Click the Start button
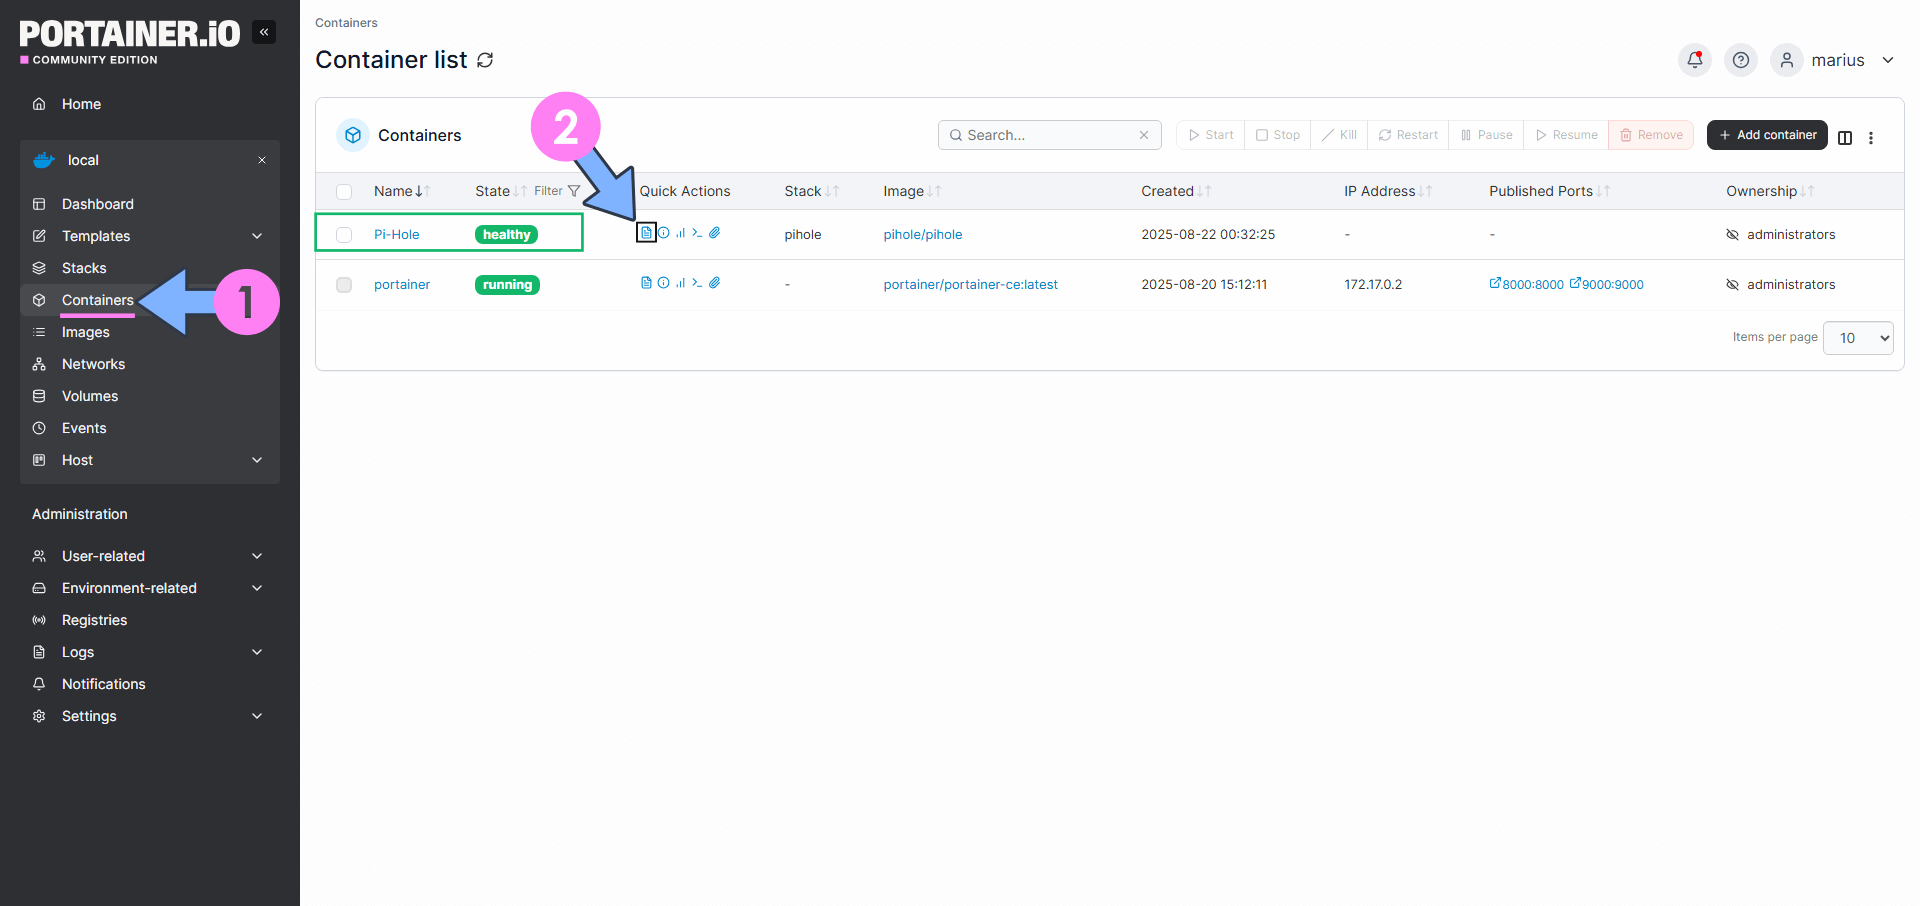The width and height of the screenshot is (1920, 906). [1211, 135]
